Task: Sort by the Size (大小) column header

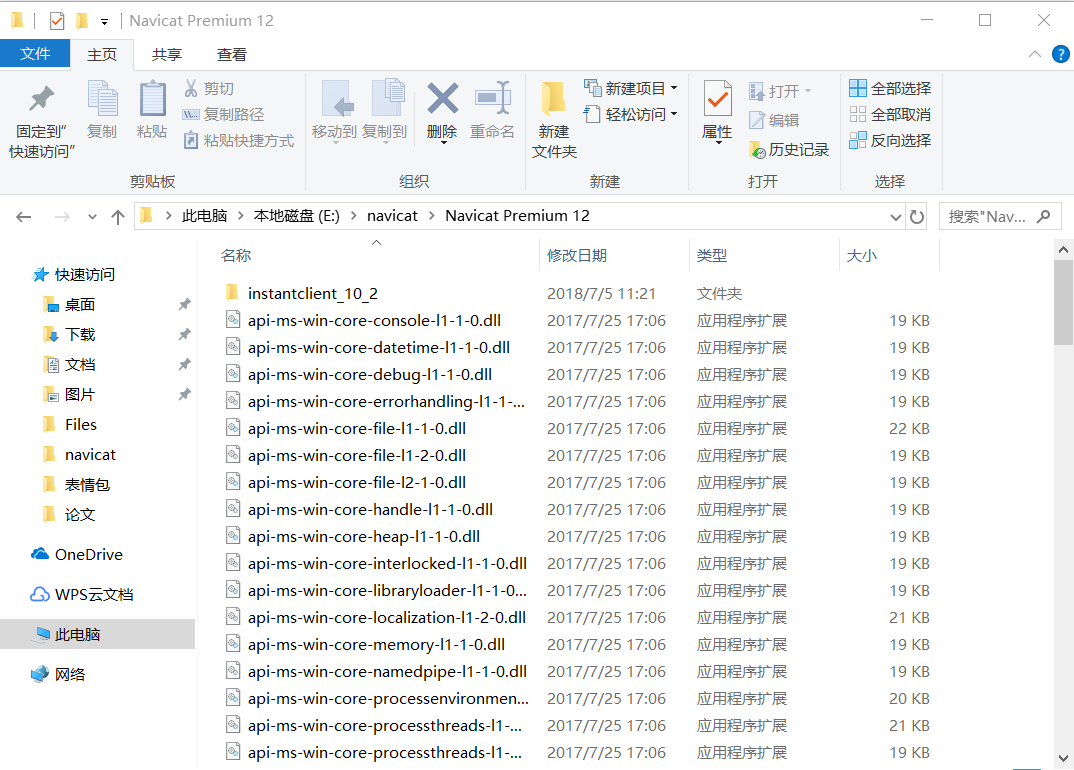Action: (861, 256)
